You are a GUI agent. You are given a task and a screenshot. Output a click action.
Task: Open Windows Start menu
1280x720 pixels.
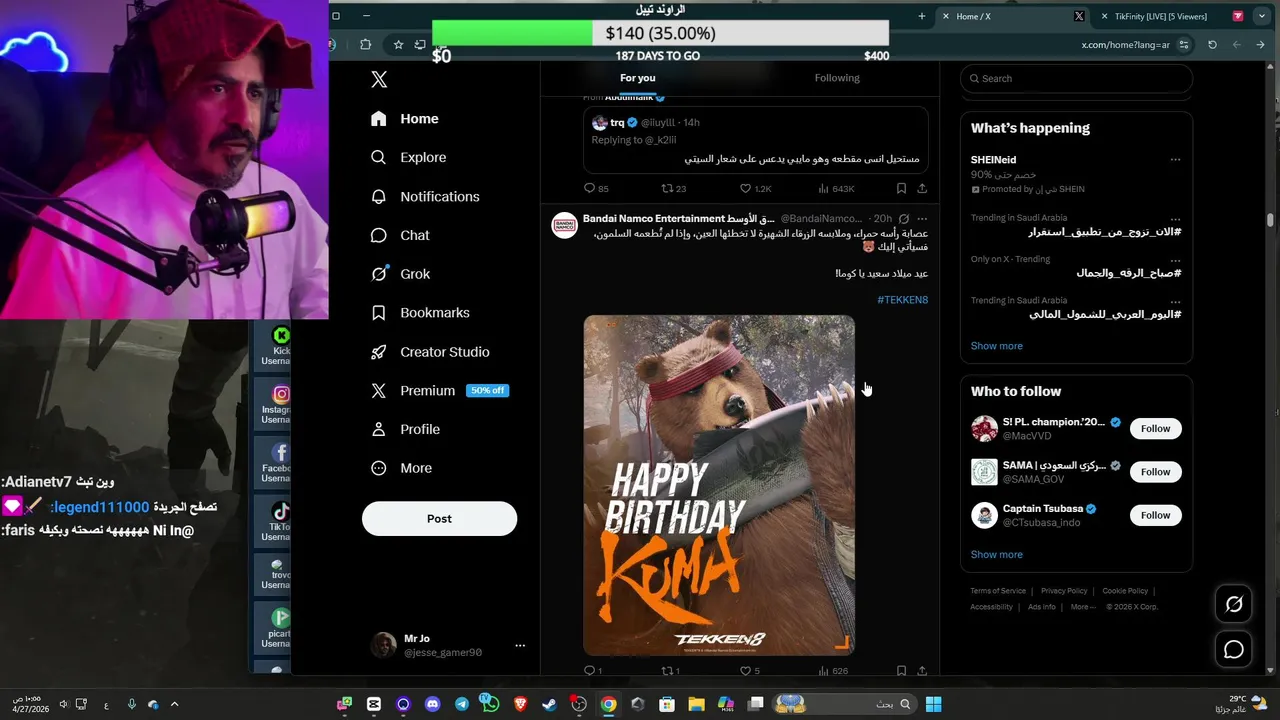[x=933, y=705]
